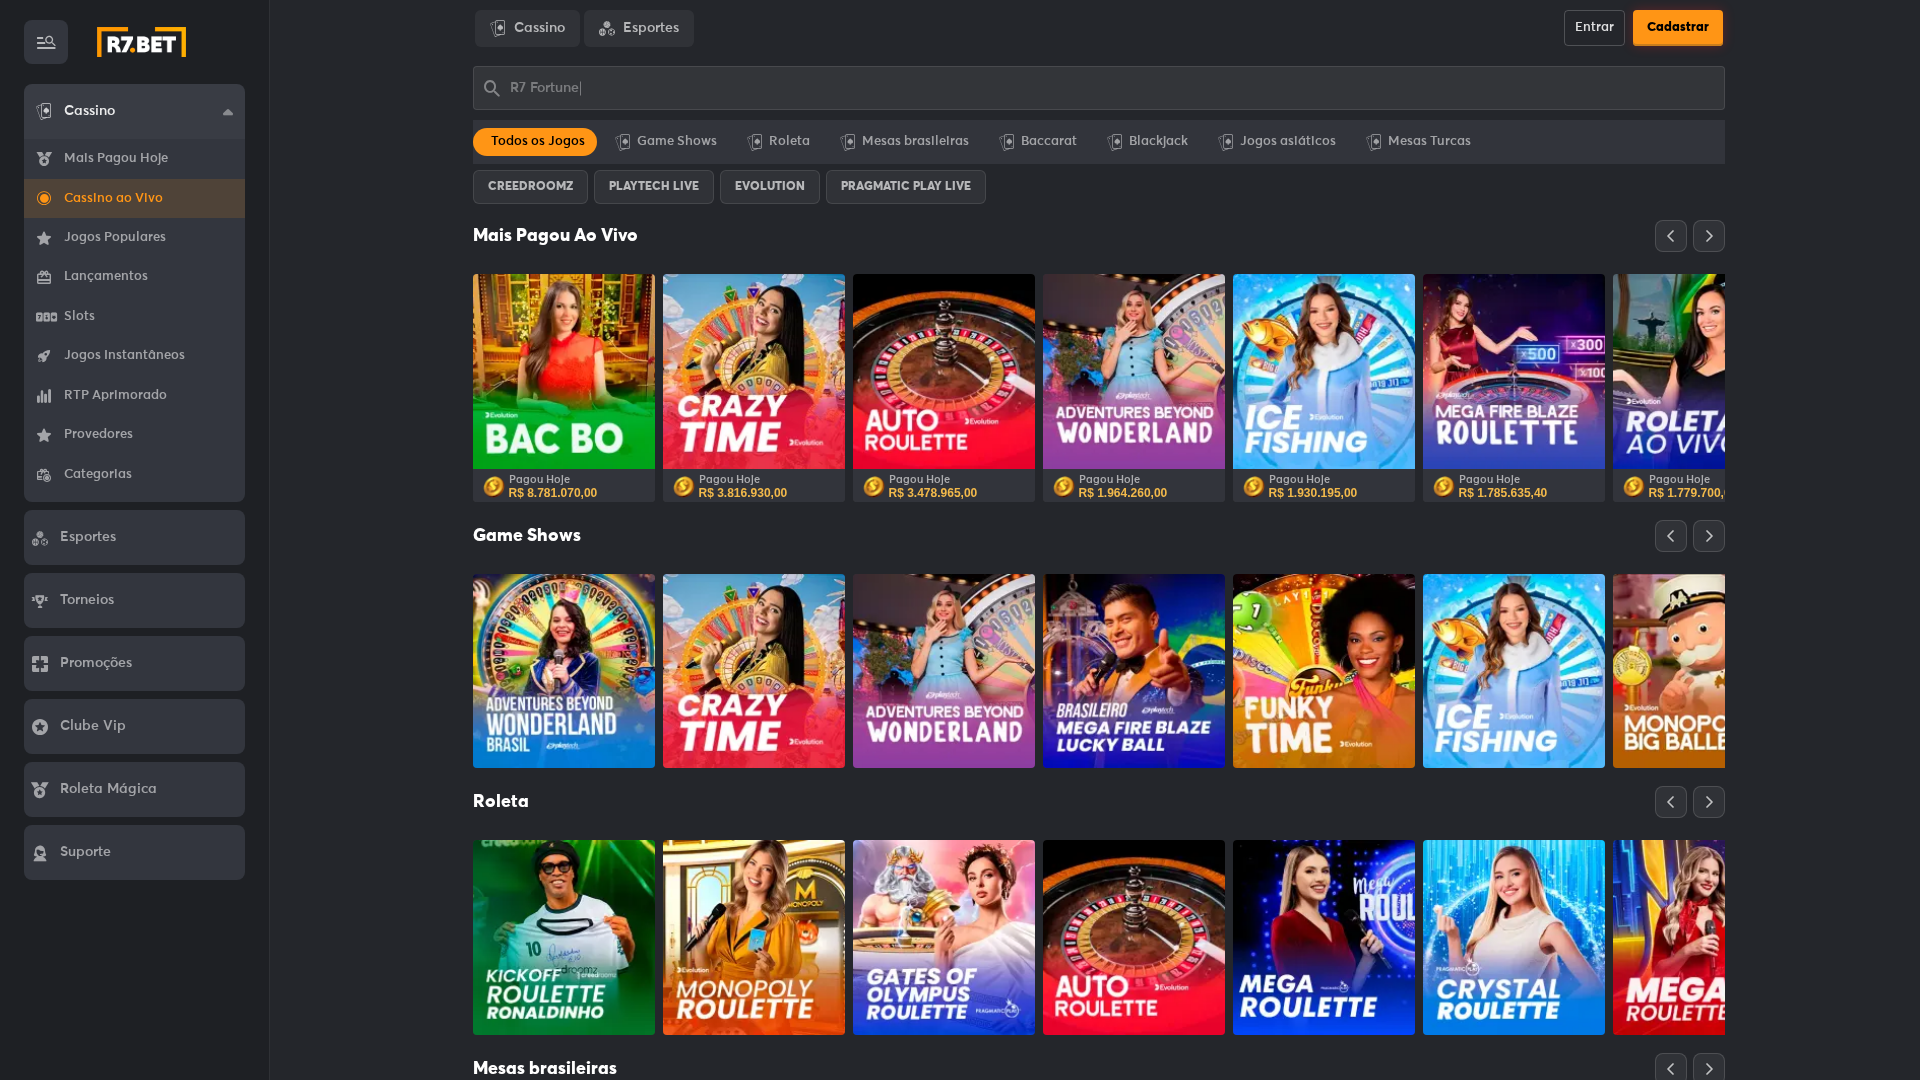This screenshot has height=1080, width=1920.
Task: Click the Promoções puzzle icon
Action: tap(40, 664)
